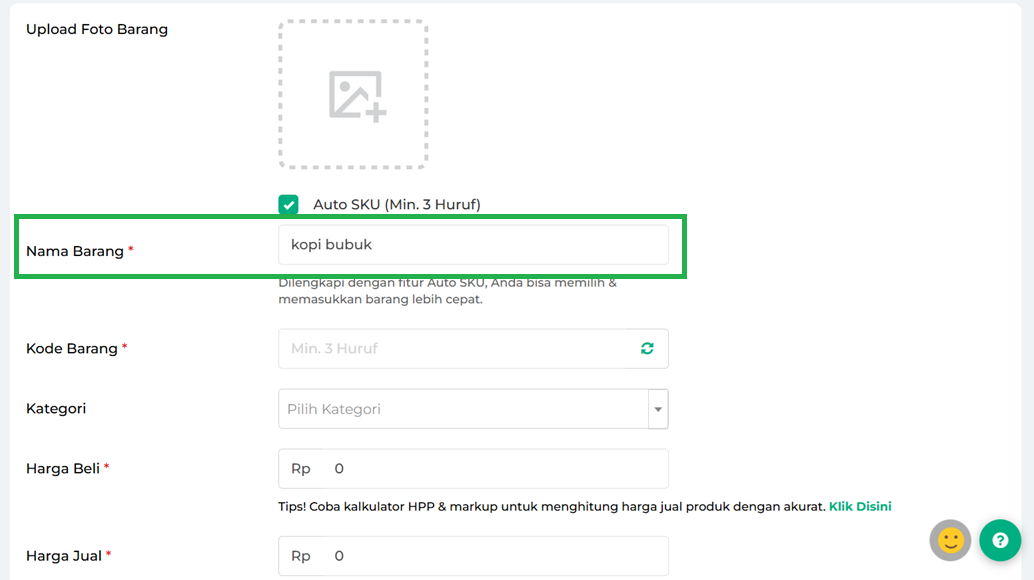Viewport: 1034px width, 580px height.
Task: Click the Nama Barang field label
Action: tap(75, 251)
